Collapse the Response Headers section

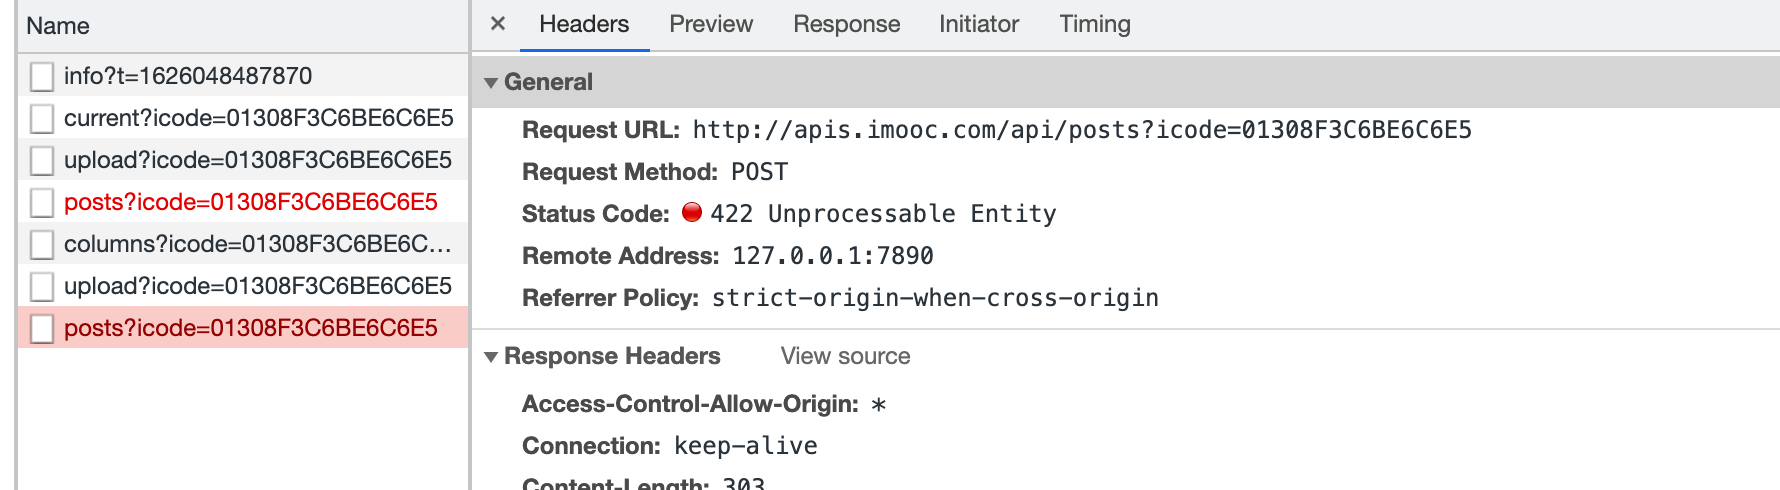pos(491,357)
